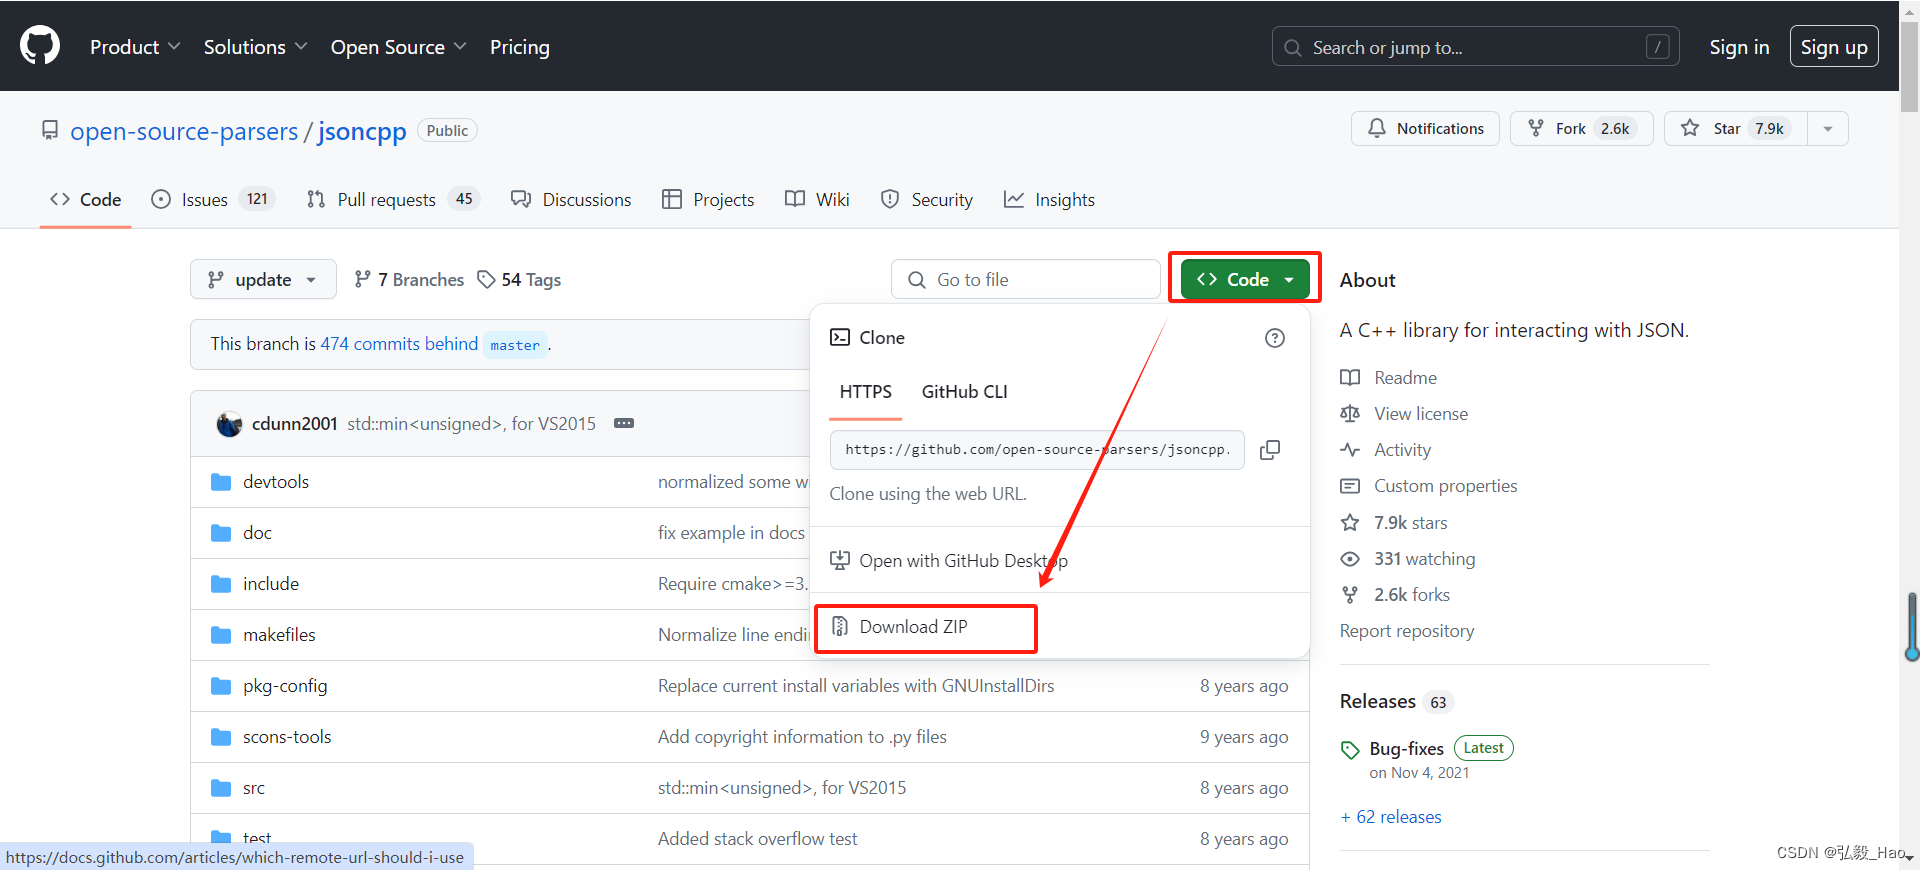Copy the clone URL to clipboard
1920x870 pixels.
[1270, 450]
